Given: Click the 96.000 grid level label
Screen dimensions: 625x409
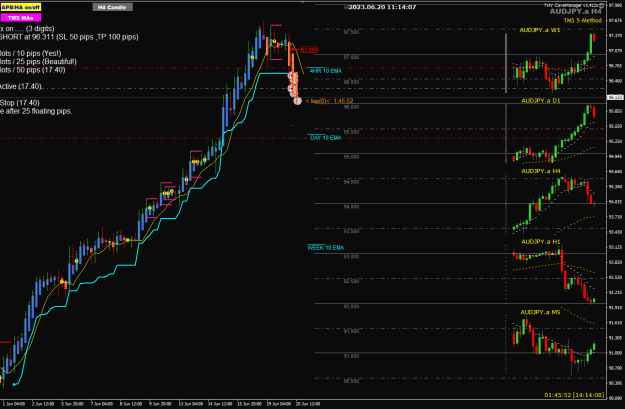Looking at the screenshot, I should (351, 107).
